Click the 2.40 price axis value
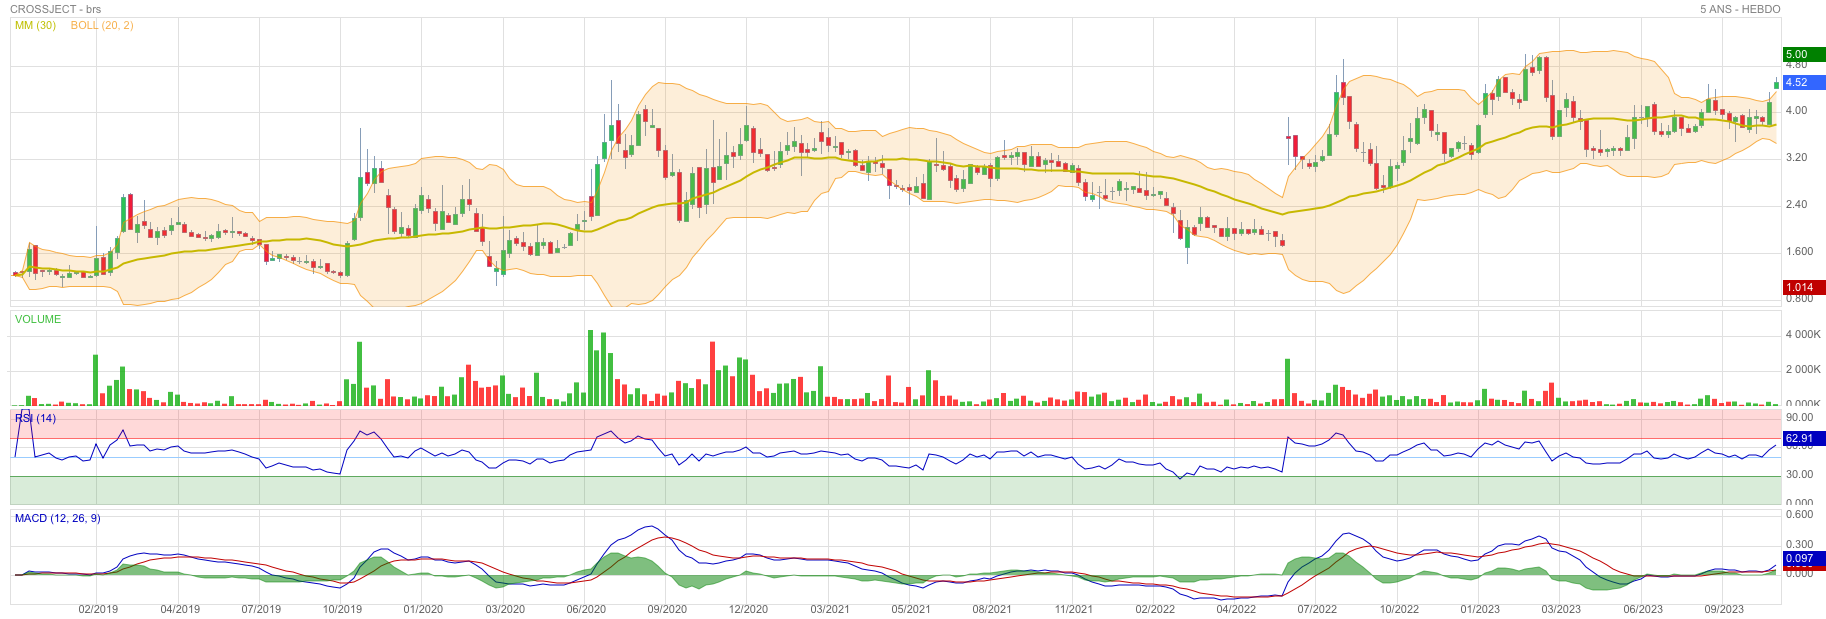The height and width of the screenshot is (619, 1826). pyautogui.click(x=1796, y=204)
